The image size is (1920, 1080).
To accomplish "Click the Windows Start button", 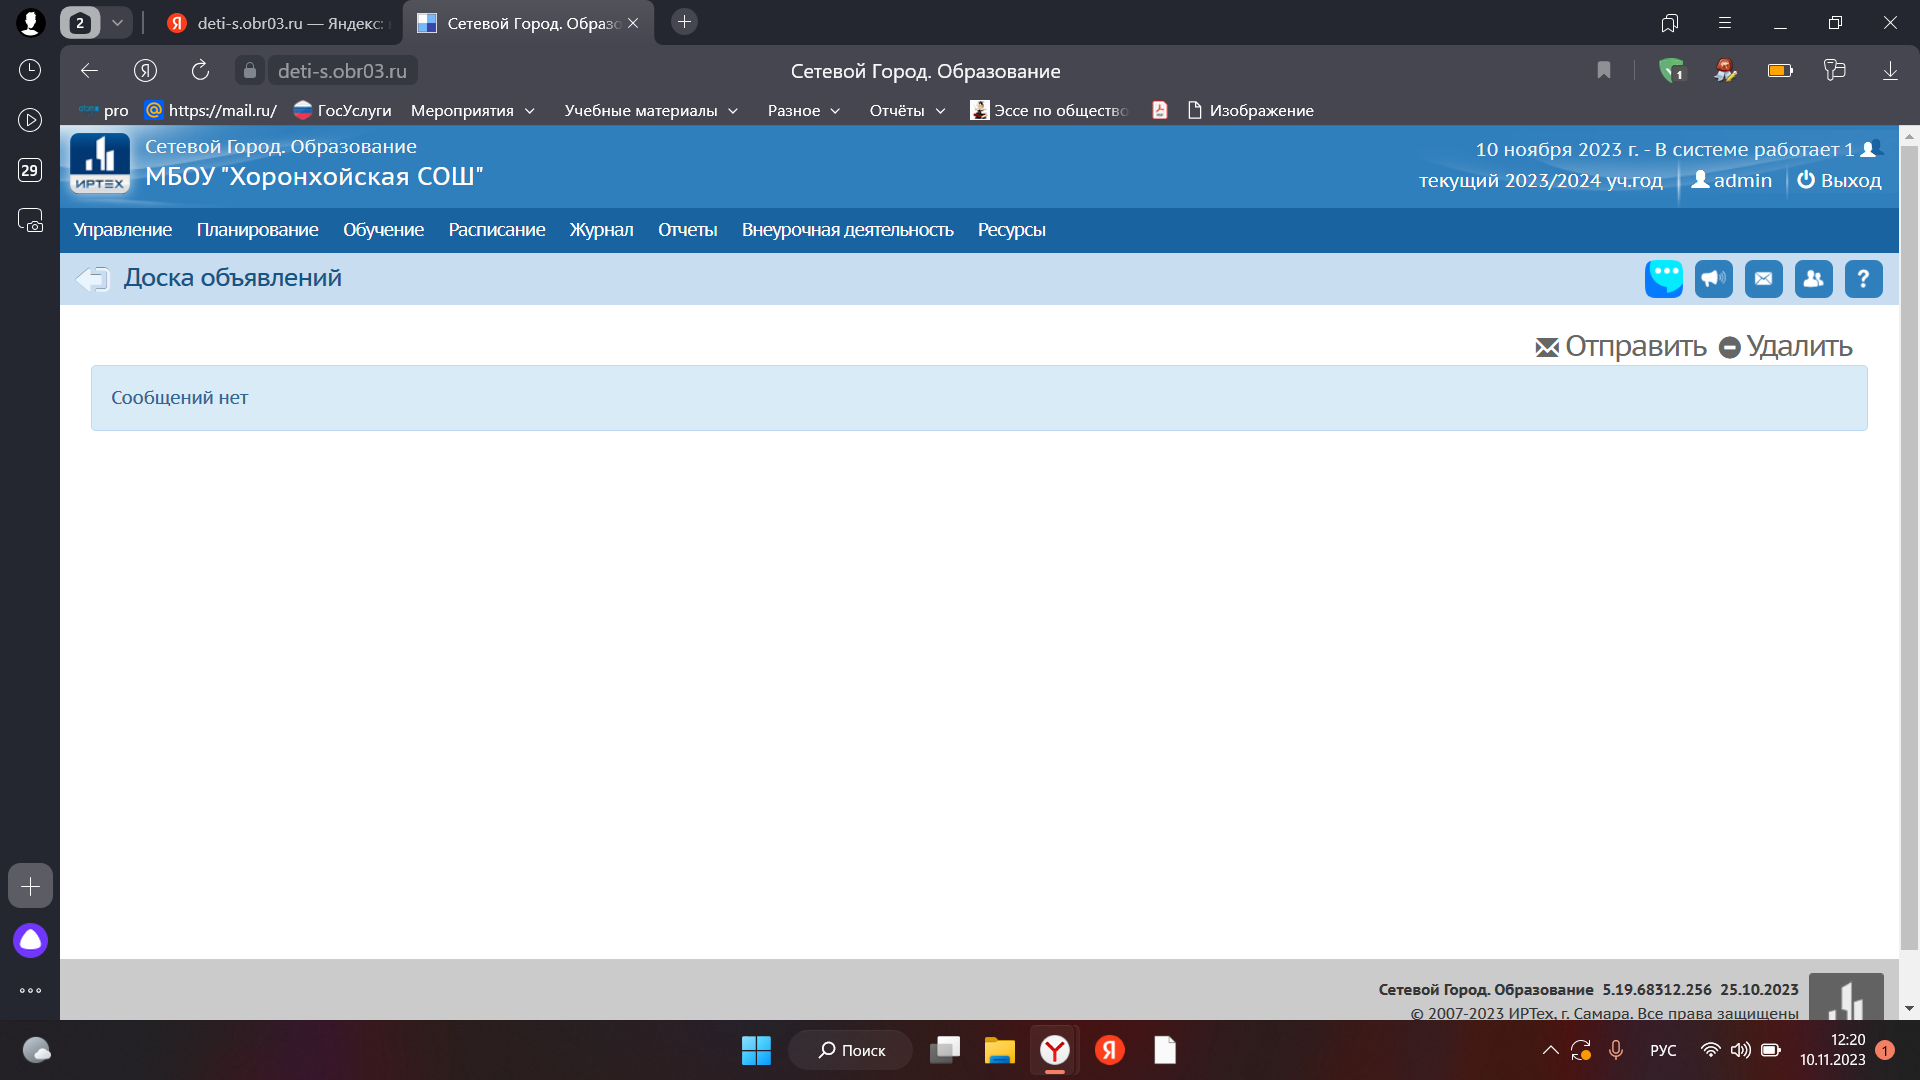I will click(756, 1050).
